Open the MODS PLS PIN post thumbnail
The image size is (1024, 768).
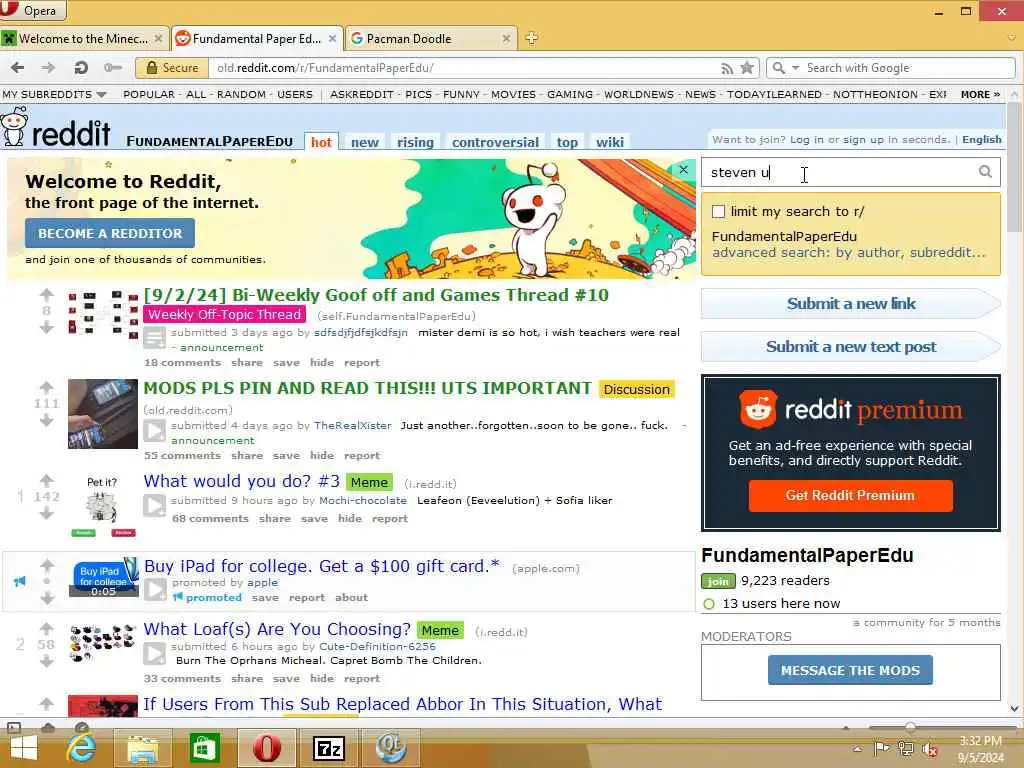pos(103,414)
